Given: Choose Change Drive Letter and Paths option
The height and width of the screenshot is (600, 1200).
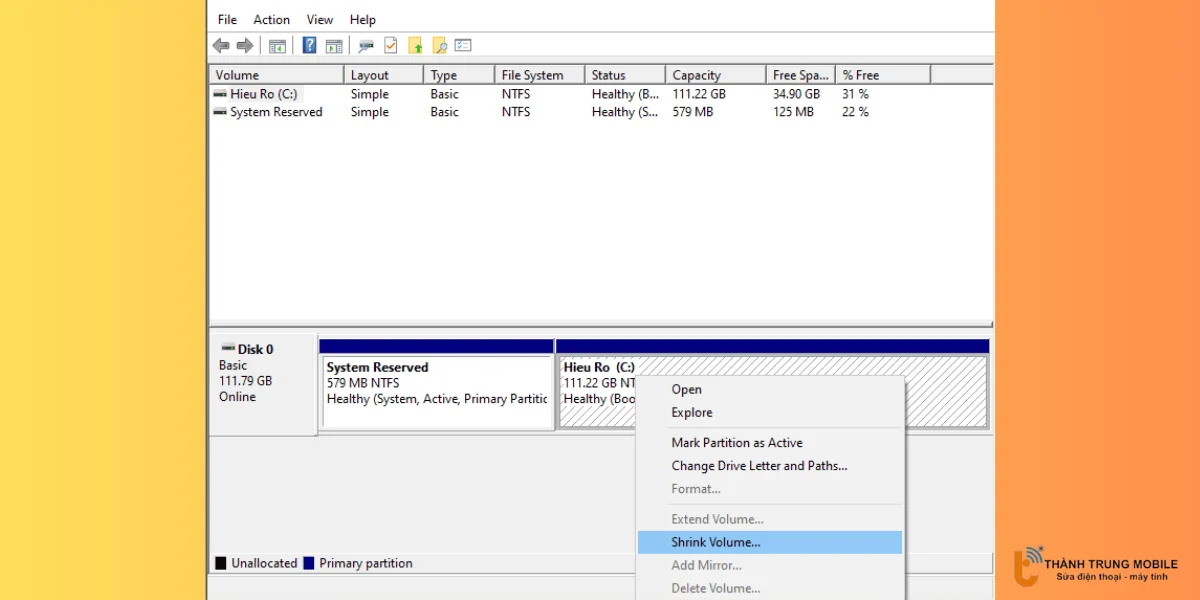Looking at the screenshot, I should pos(759,466).
